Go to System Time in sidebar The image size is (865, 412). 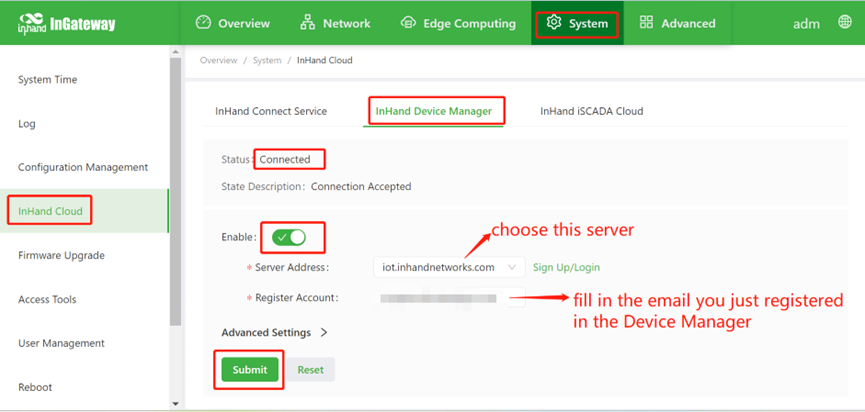point(47,79)
